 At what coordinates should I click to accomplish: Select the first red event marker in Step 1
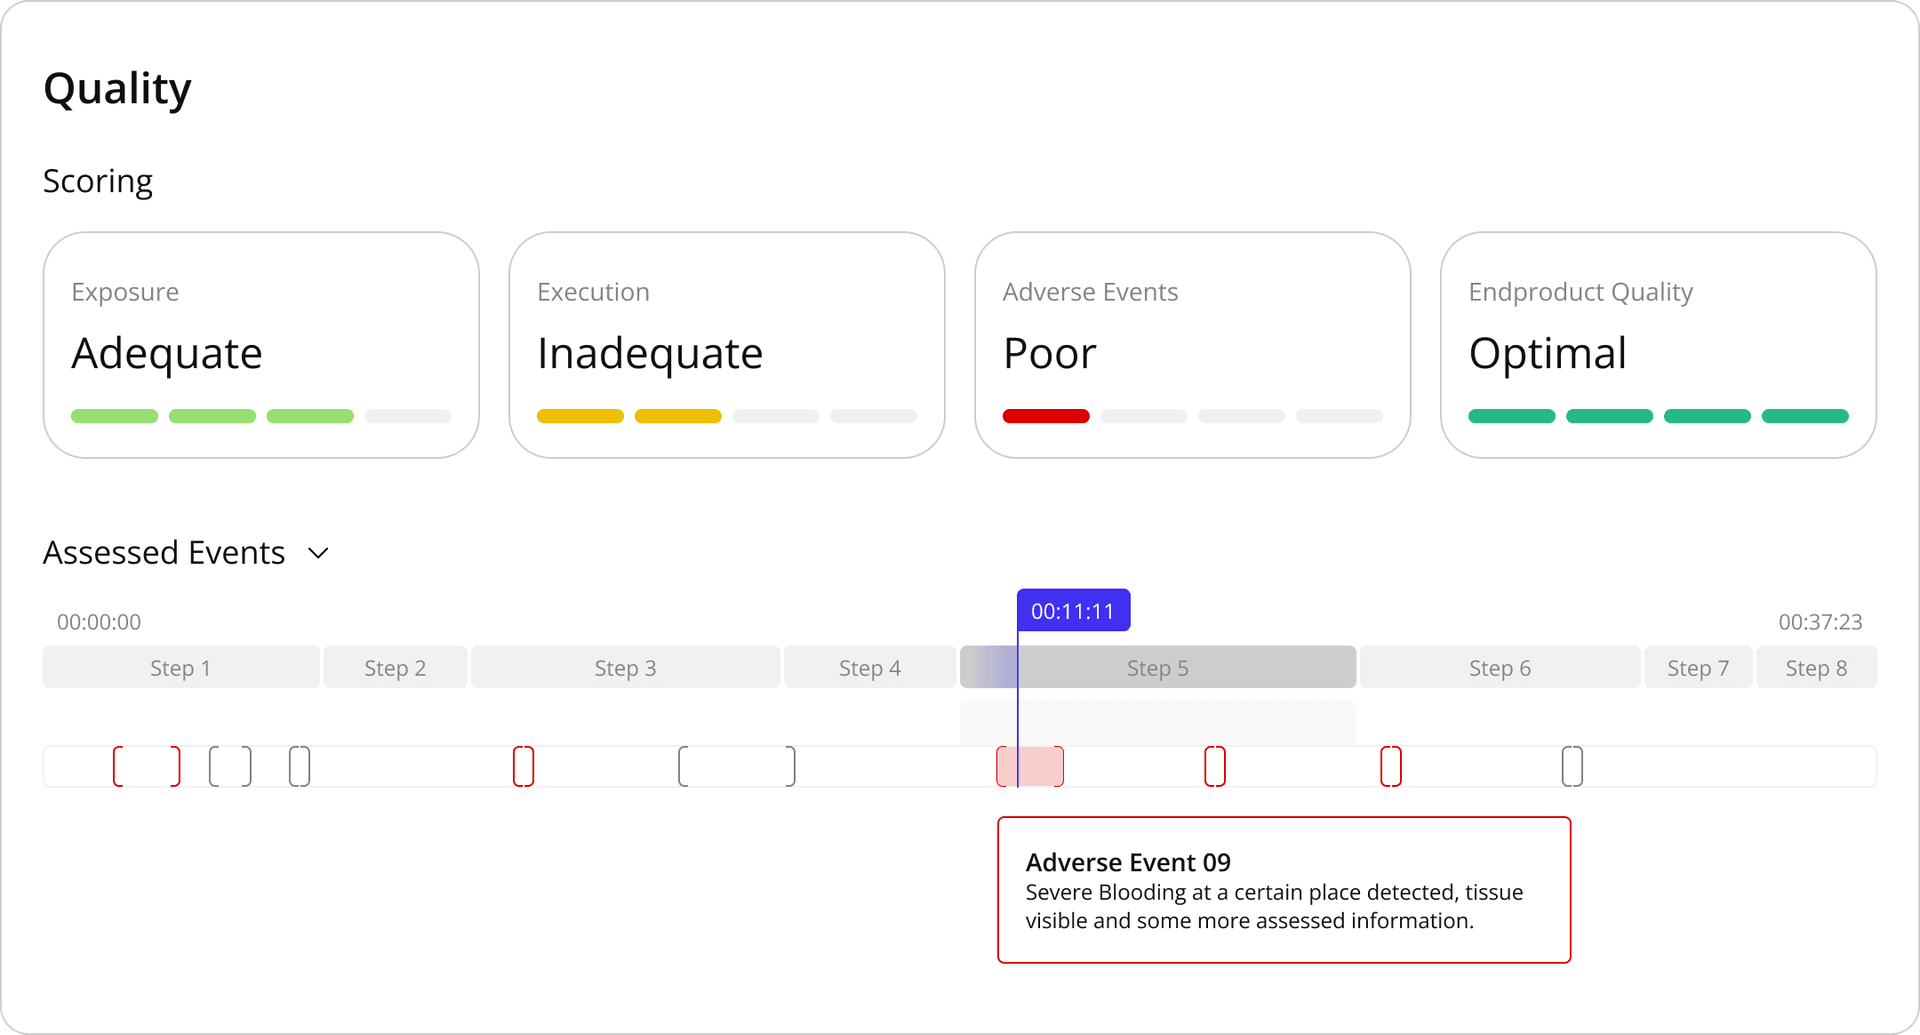tap(146, 765)
